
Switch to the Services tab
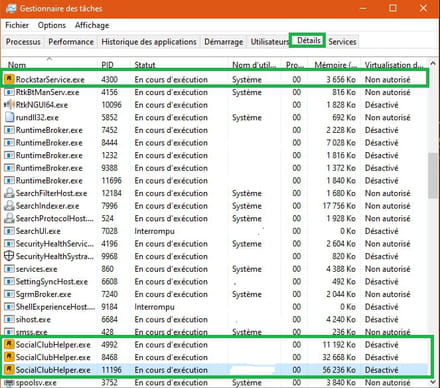click(342, 42)
